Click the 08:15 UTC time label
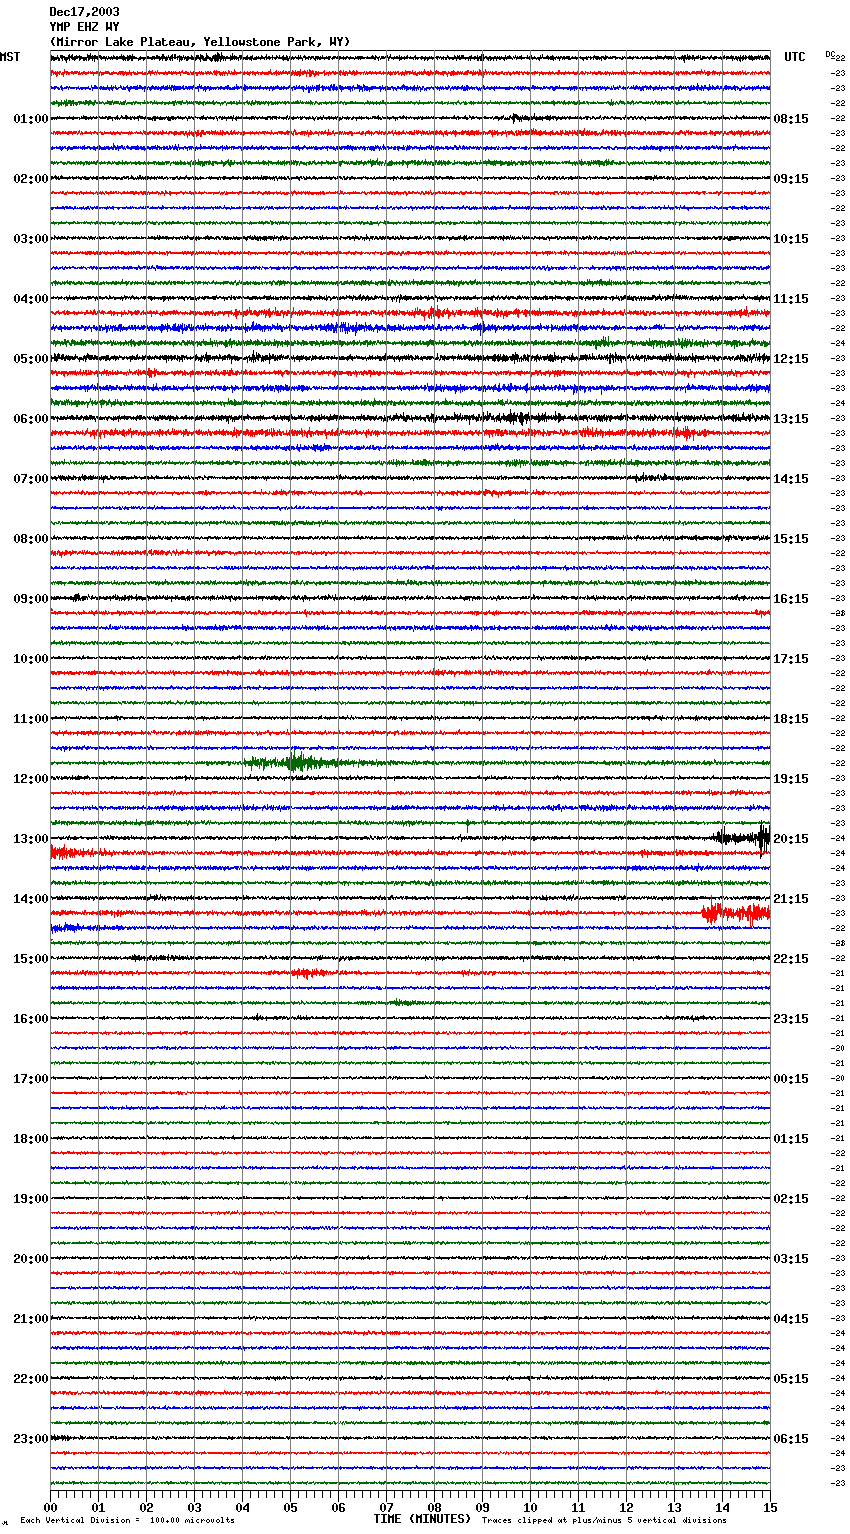This screenshot has height=1534, width=850. click(791, 119)
